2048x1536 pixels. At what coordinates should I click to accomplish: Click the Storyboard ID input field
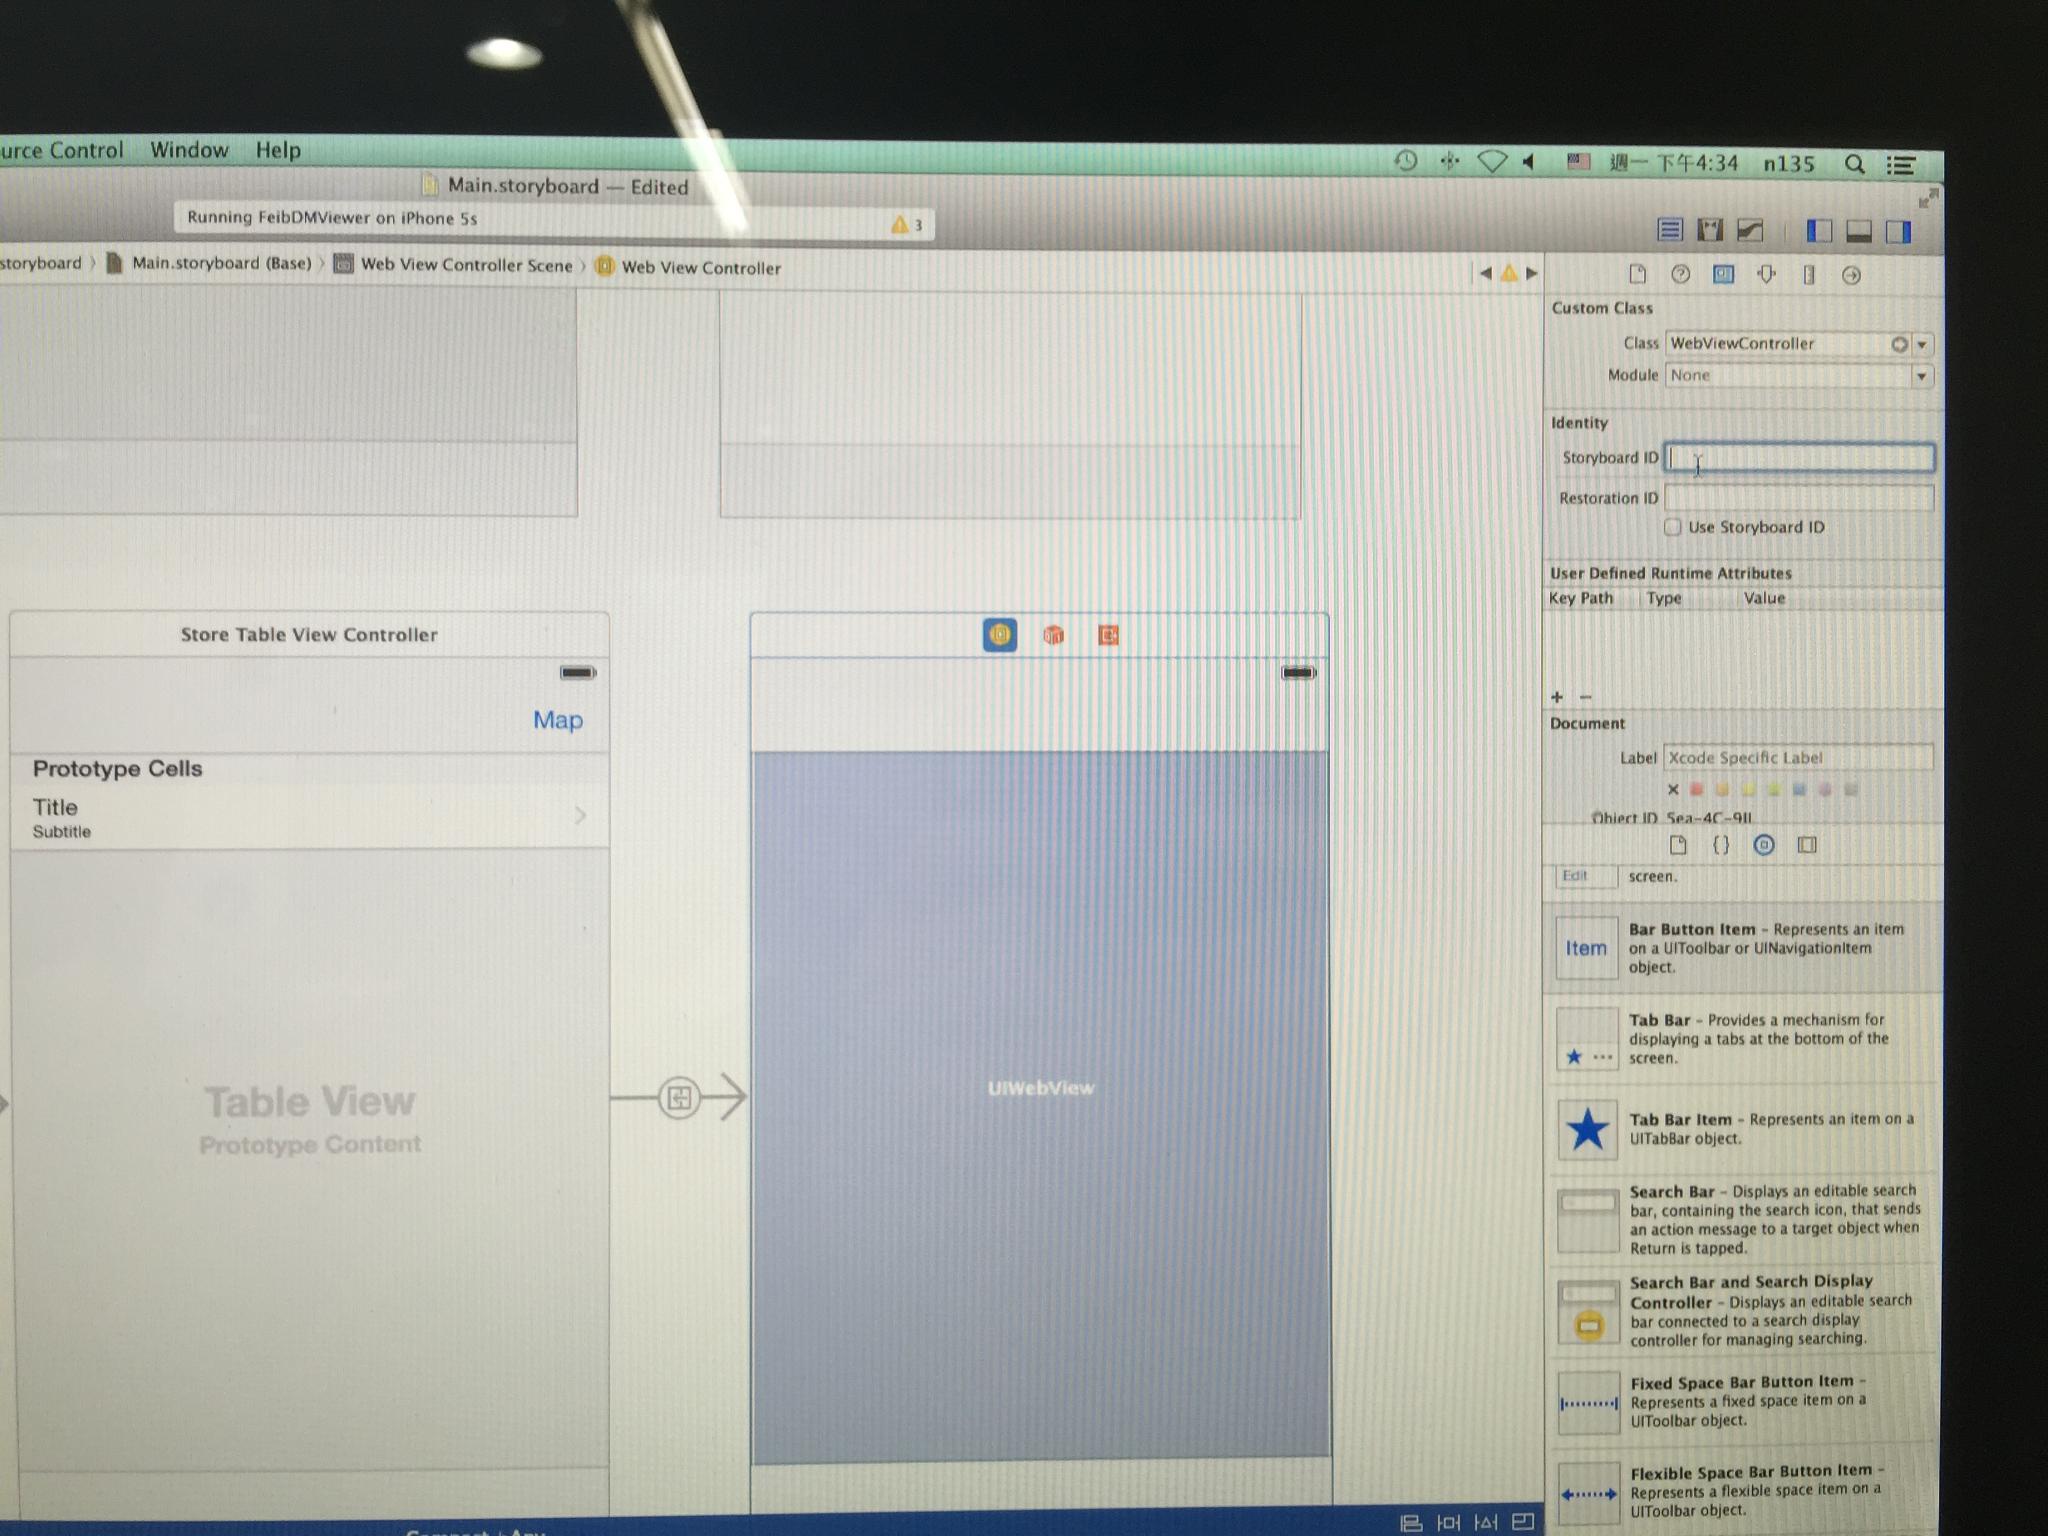pos(1798,458)
